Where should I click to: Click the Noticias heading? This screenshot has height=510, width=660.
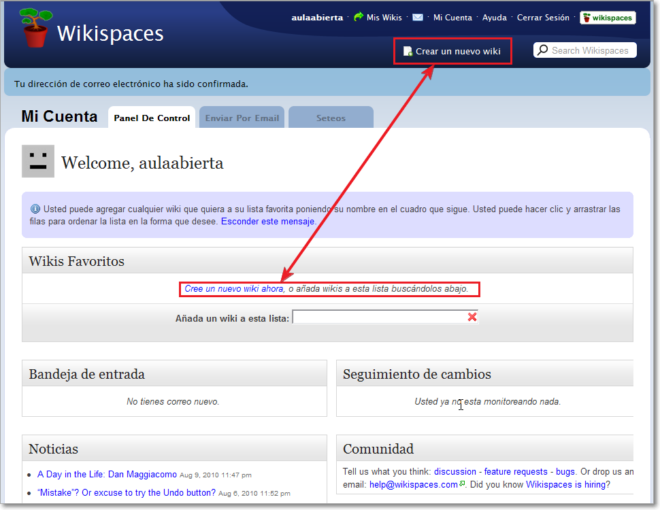(53, 449)
